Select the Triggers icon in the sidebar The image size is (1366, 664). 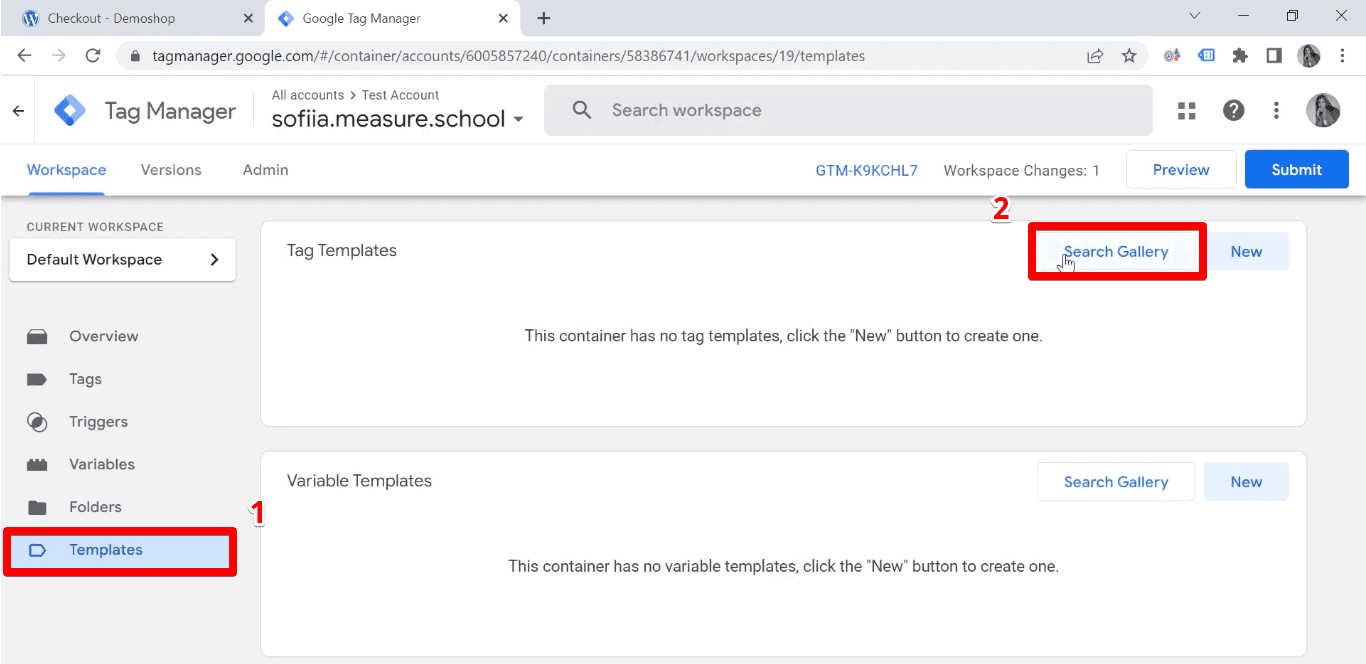pyautogui.click(x=37, y=421)
